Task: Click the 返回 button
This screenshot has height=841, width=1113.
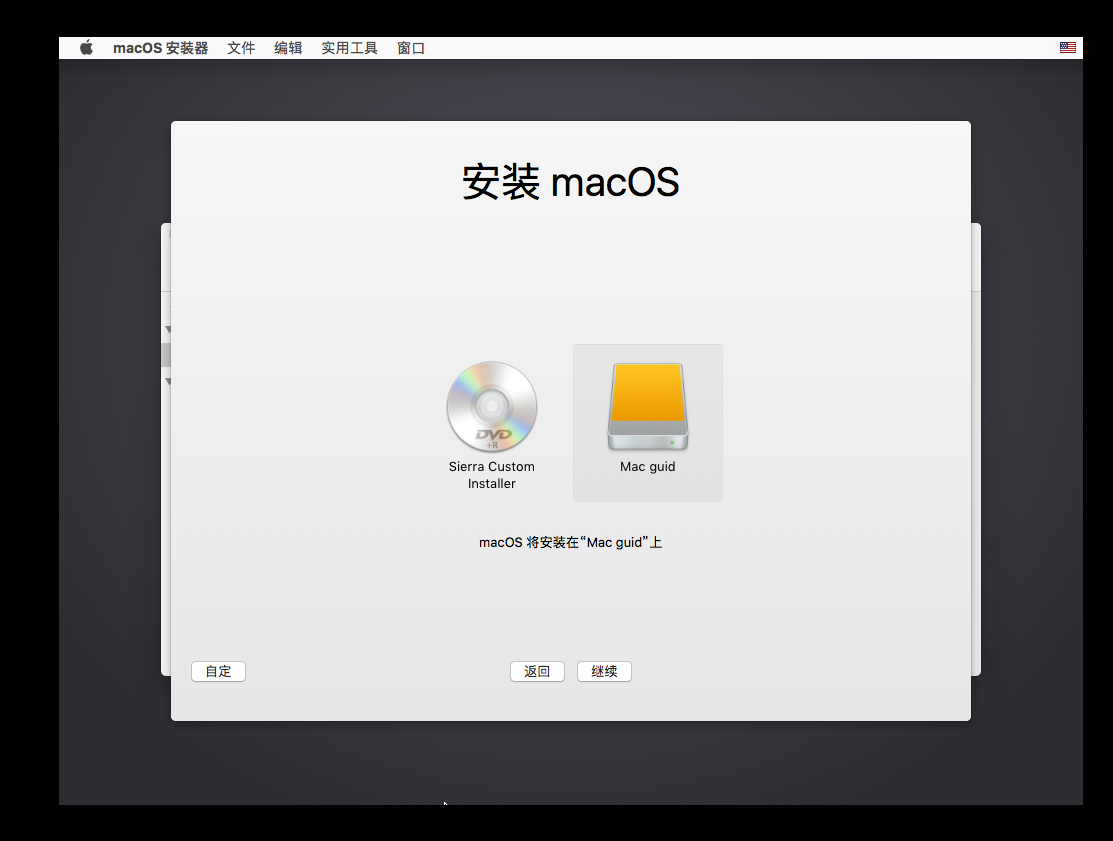Action: pyautogui.click(x=537, y=671)
